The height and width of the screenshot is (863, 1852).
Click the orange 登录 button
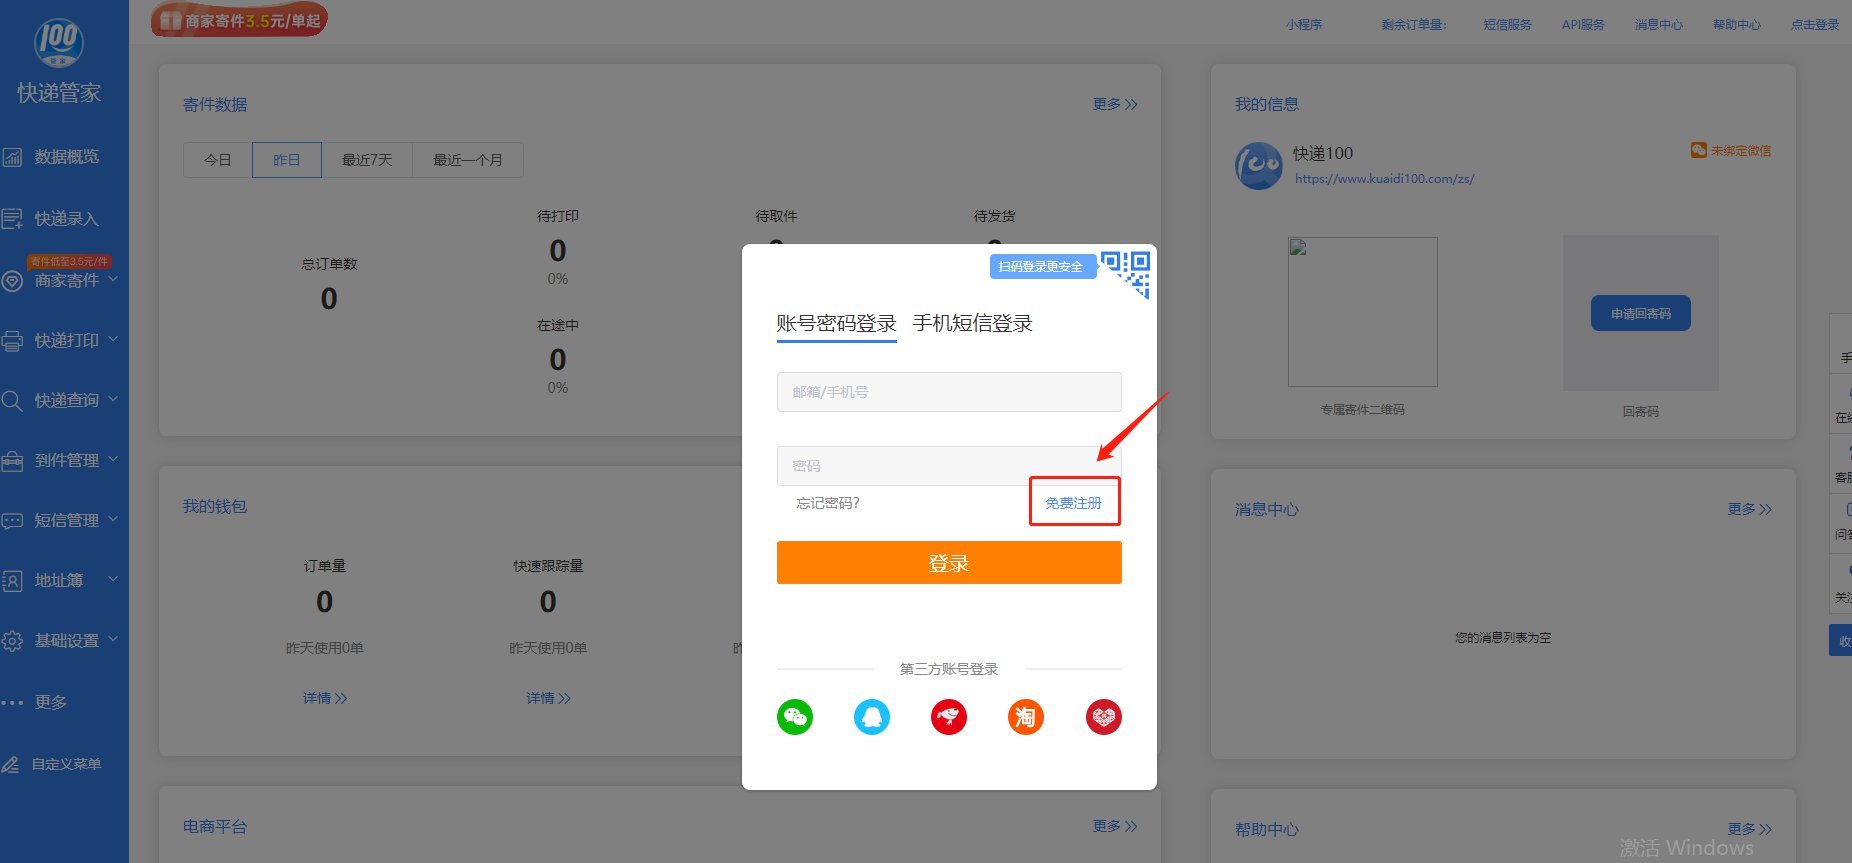pyautogui.click(x=949, y=563)
